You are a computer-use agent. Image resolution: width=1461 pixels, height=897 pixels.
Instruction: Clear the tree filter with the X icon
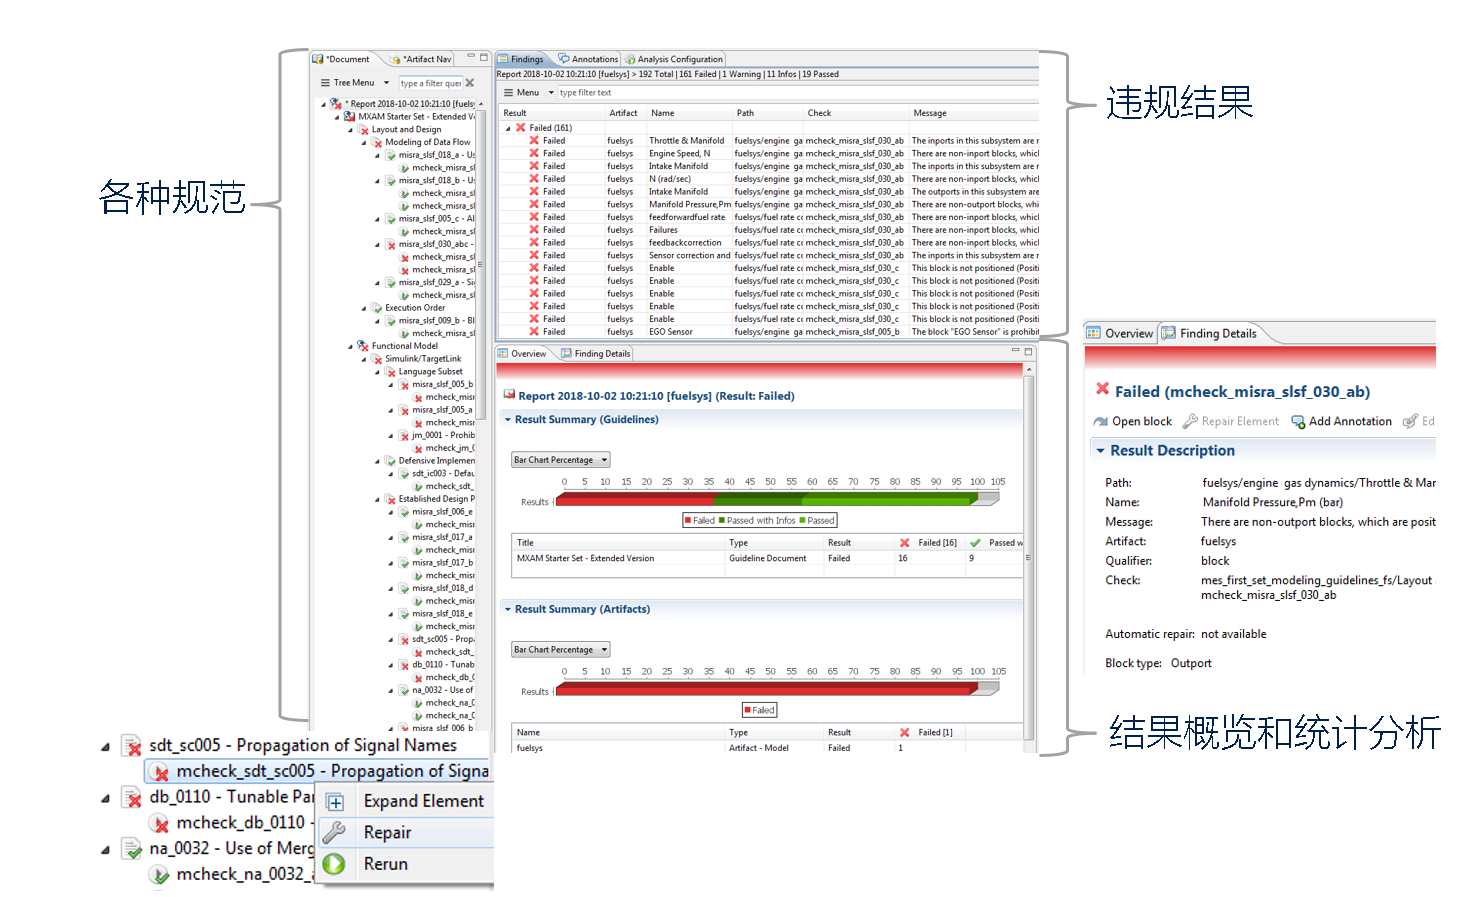pyautogui.click(x=470, y=83)
